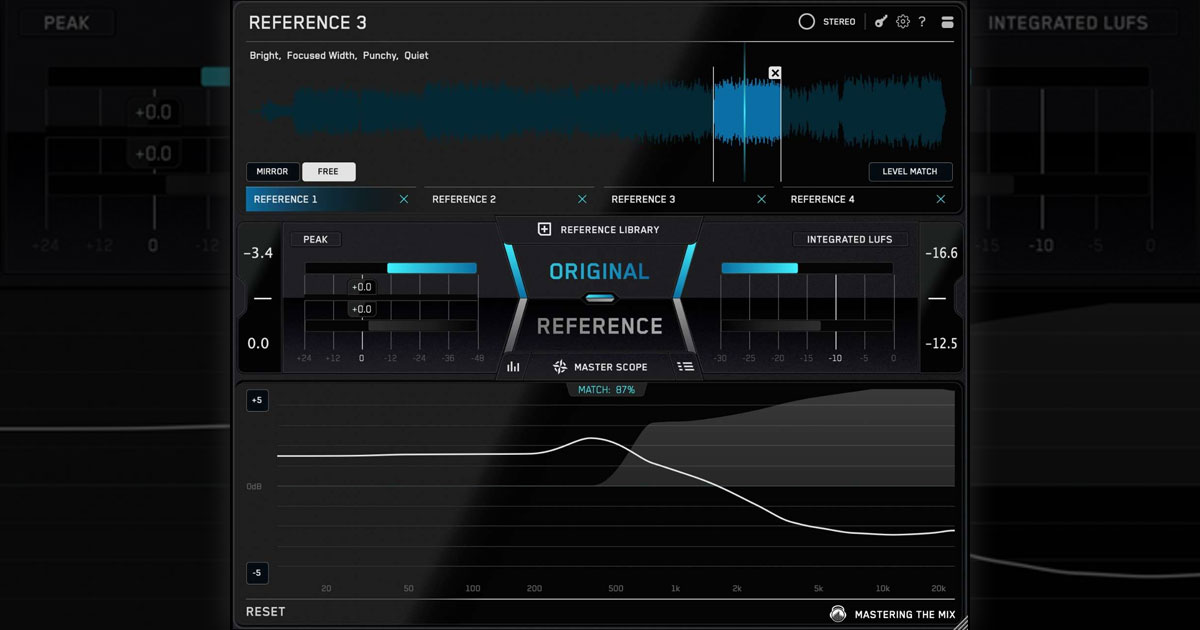Click the reference LUFS value -12.5
The height and width of the screenshot is (630, 1200).
(941, 343)
